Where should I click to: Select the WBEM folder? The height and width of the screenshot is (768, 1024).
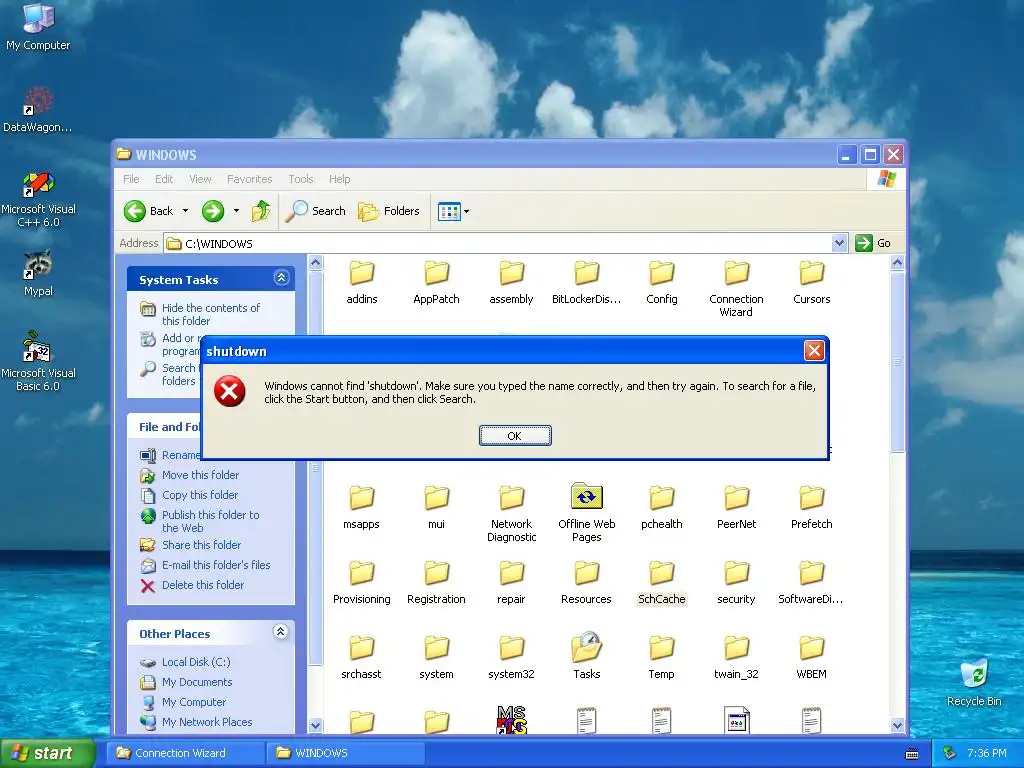(812, 658)
